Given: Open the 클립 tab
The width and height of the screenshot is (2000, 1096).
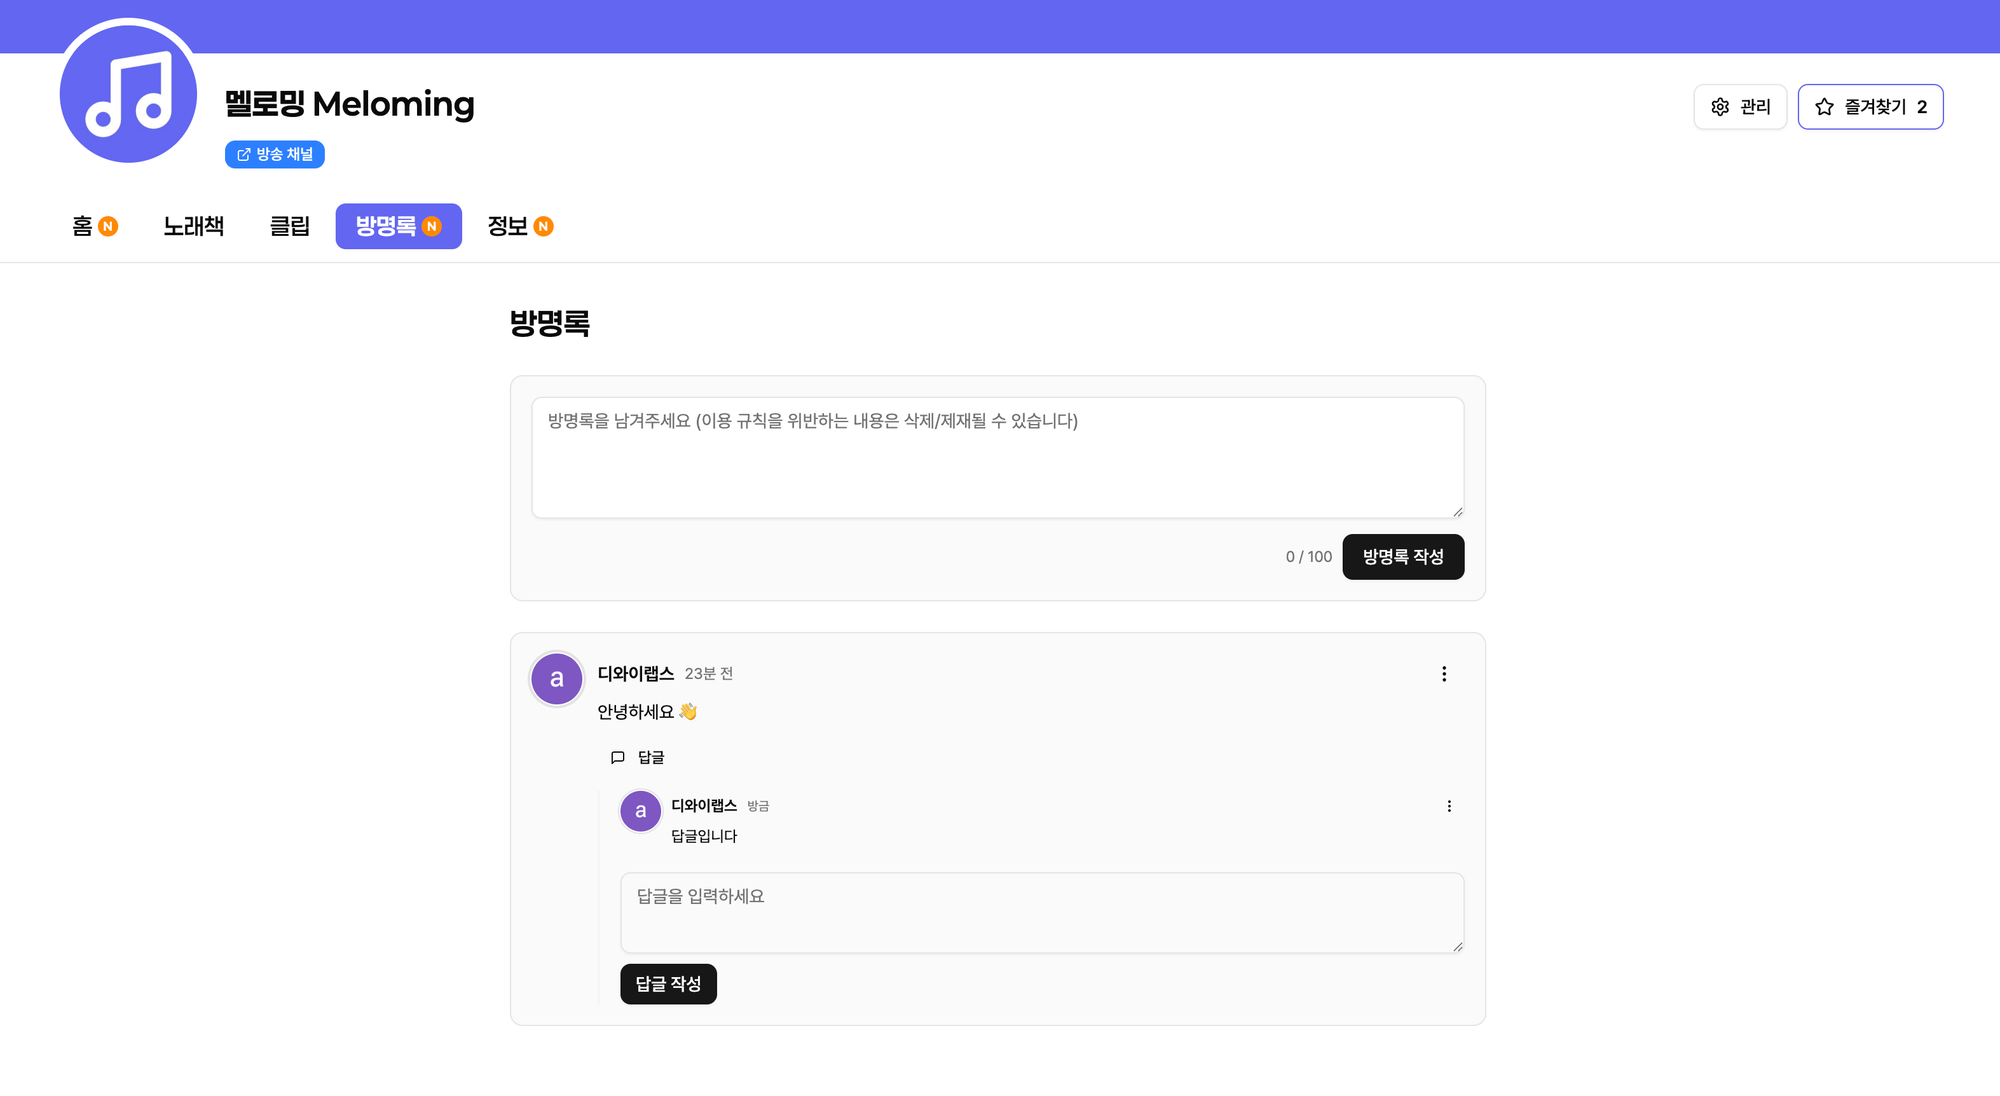Looking at the screenshot, I should [x=290, y=226].
